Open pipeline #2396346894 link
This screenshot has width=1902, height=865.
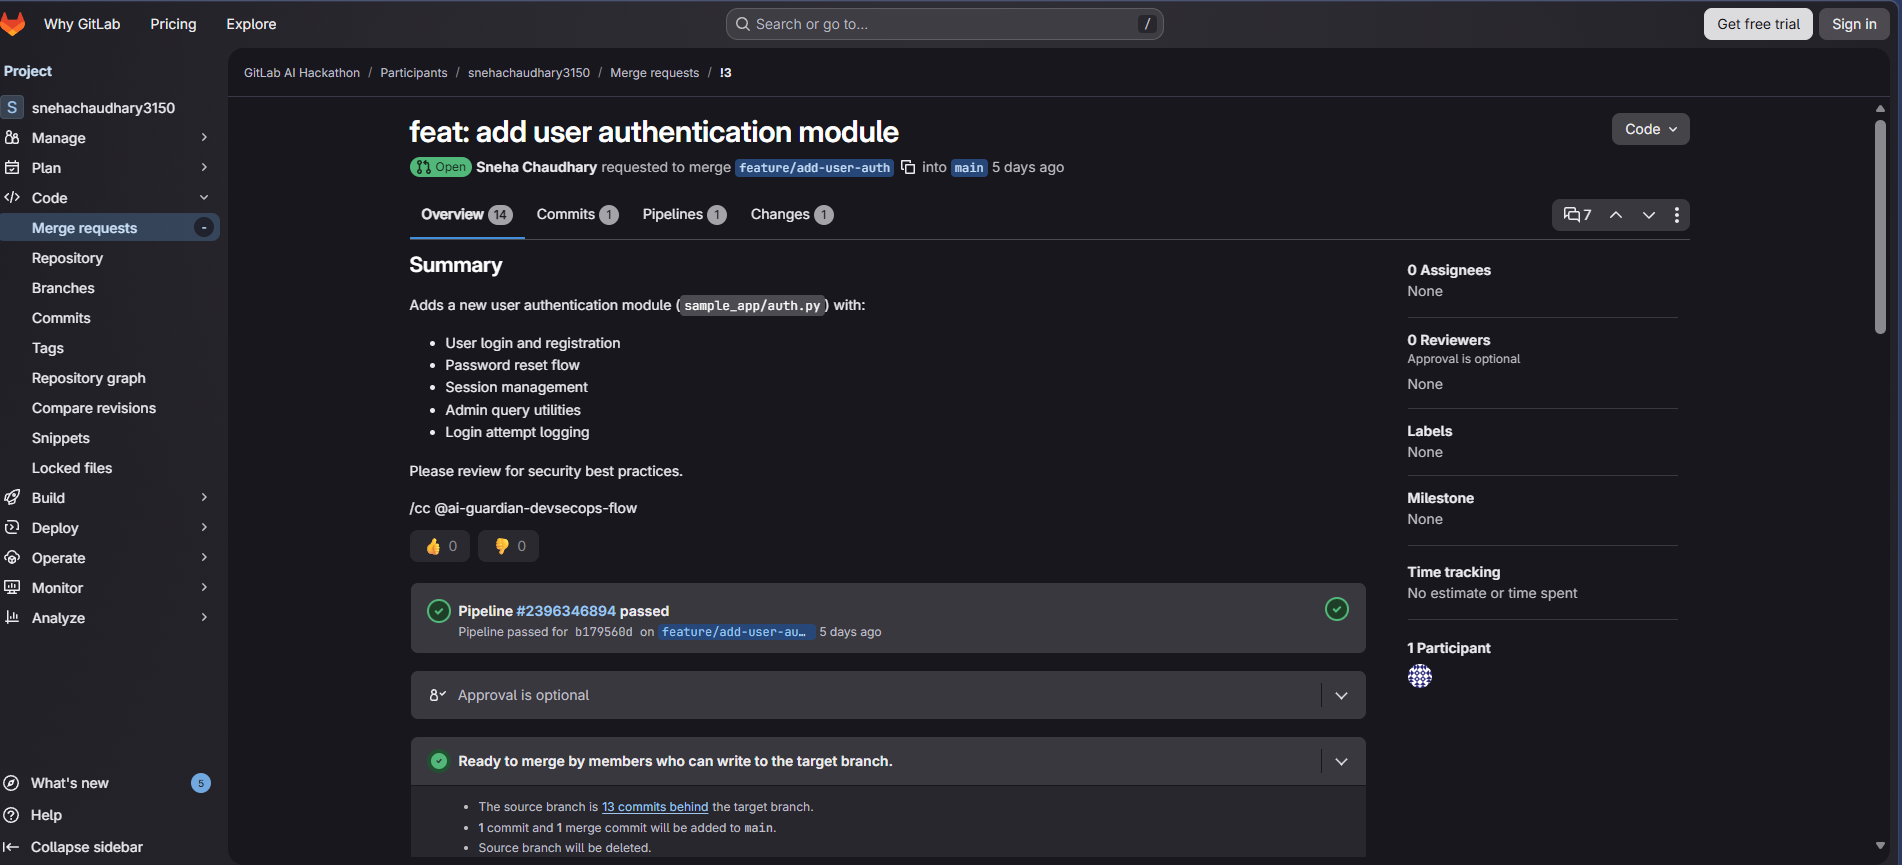tap(566, 611)
